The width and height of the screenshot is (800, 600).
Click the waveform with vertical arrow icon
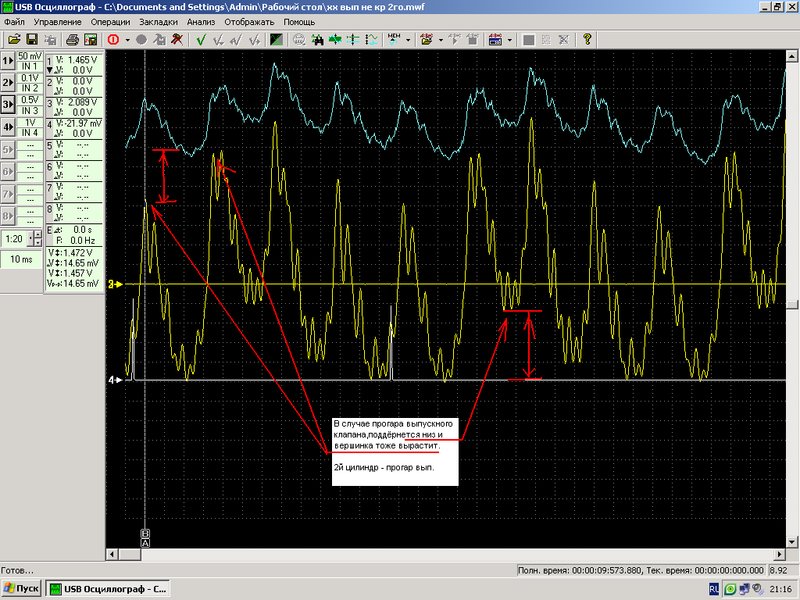(x=371, y=39)
